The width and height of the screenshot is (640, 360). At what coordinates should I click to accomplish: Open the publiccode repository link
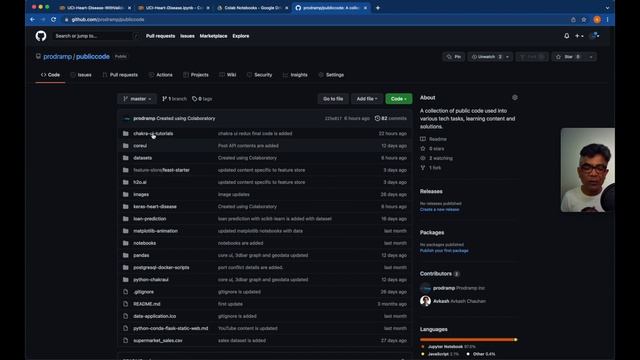[93, 56]
